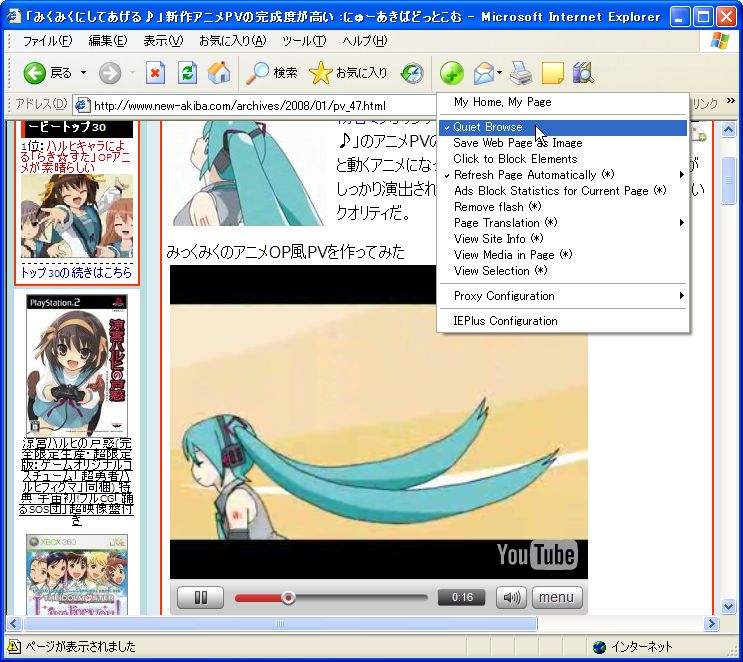
Task: Choose Save Web Page as Image
Action: 562,143
